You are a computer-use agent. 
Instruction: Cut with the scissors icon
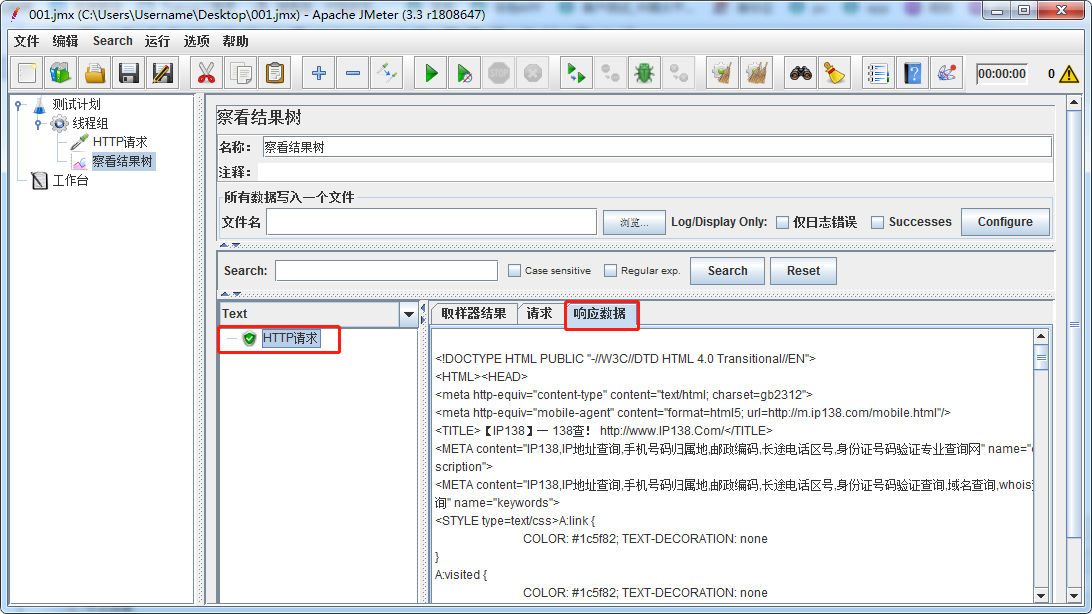click(207, 73)
